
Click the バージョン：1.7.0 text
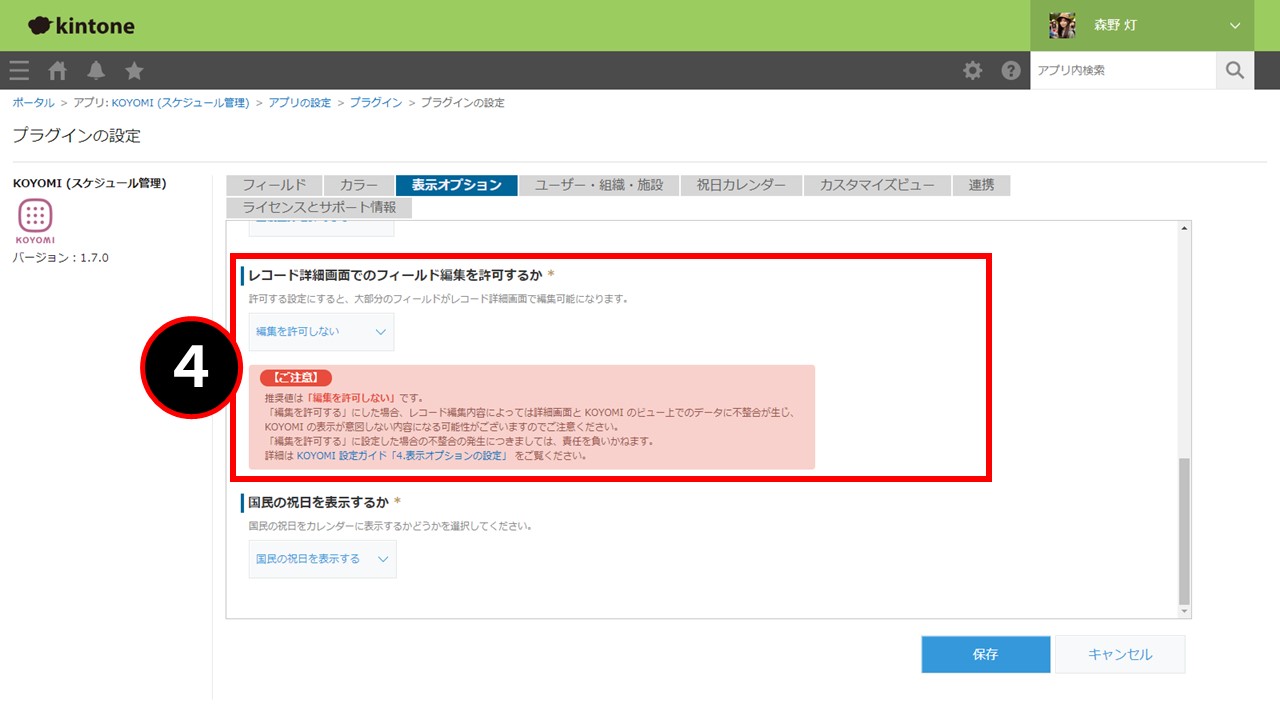point(60,258)
